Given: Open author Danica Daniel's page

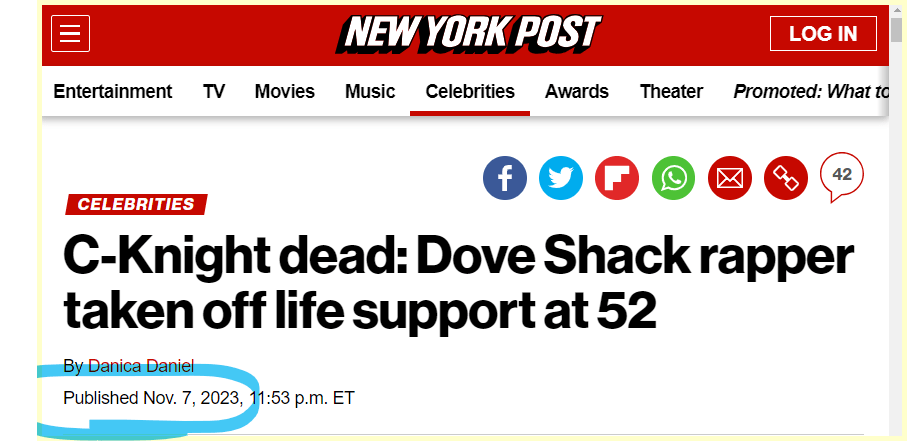Looking at the screenshot, I should (x=141, y=366).
